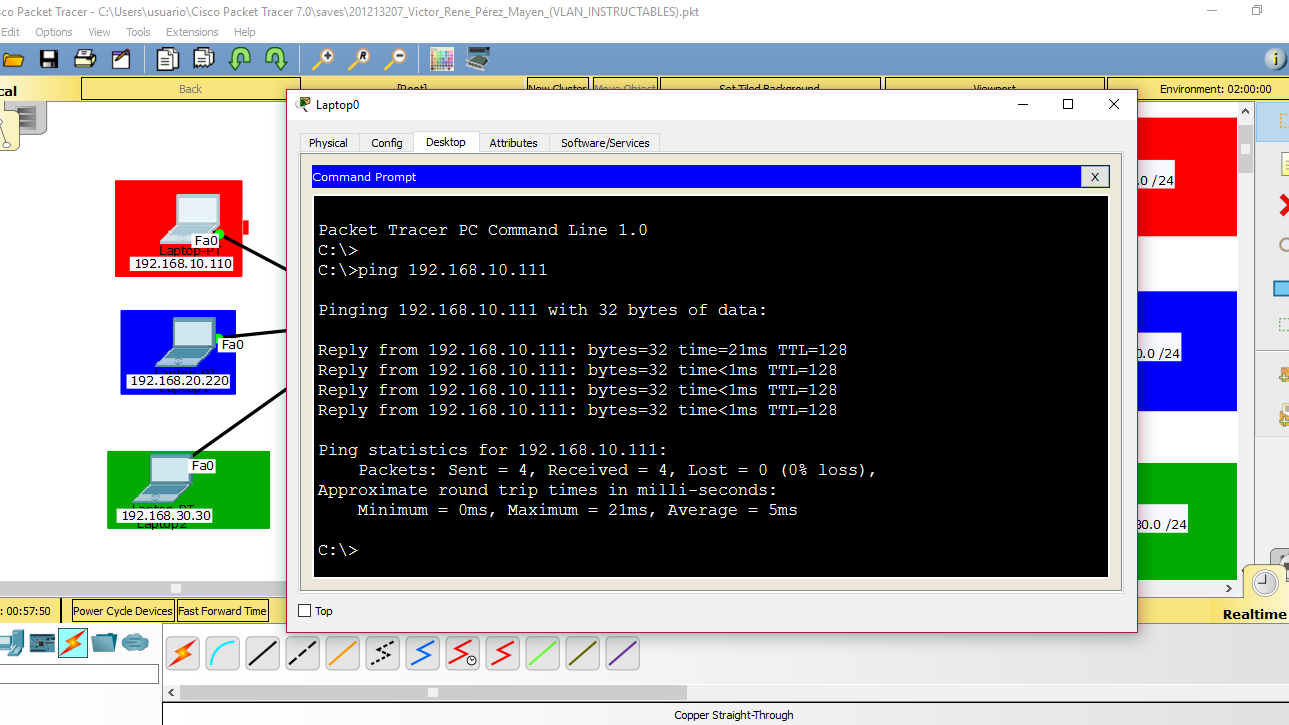Viewport: 1289px width, 725px height.
Task: Pick the blue rectangle drawing tool
Action: click(1281, 288)
